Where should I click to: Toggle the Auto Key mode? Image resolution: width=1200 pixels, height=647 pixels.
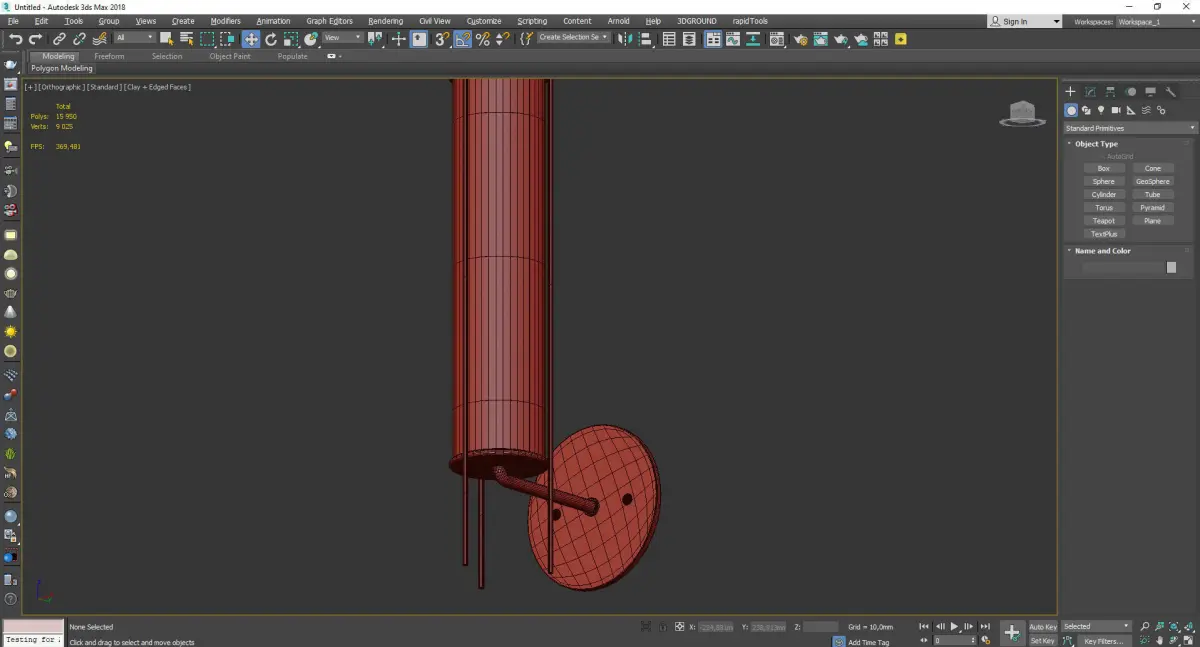coord(1043,627)
